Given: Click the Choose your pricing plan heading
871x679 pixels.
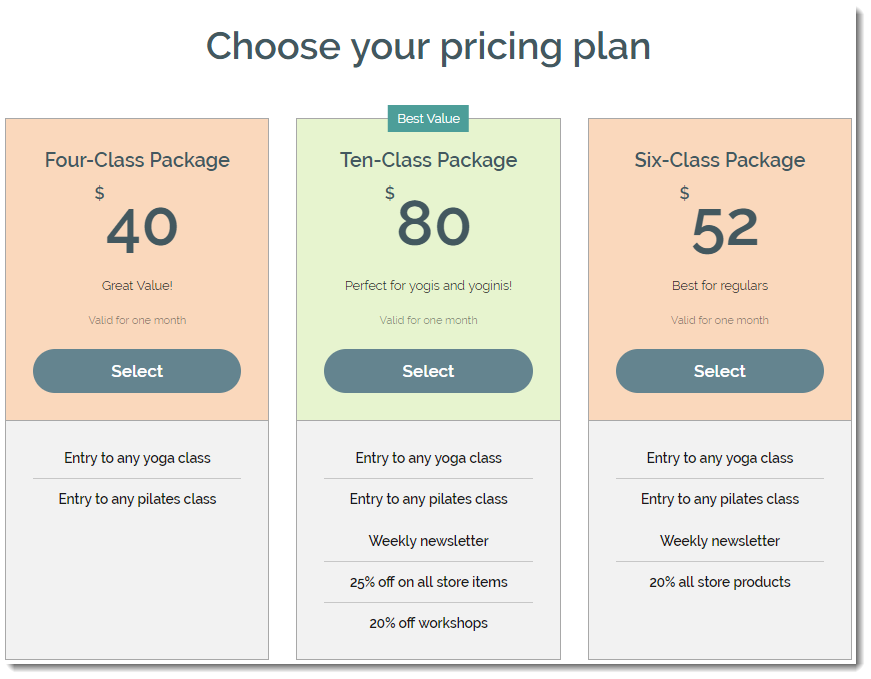Looking at the screenshot, I should pos(428,47).
